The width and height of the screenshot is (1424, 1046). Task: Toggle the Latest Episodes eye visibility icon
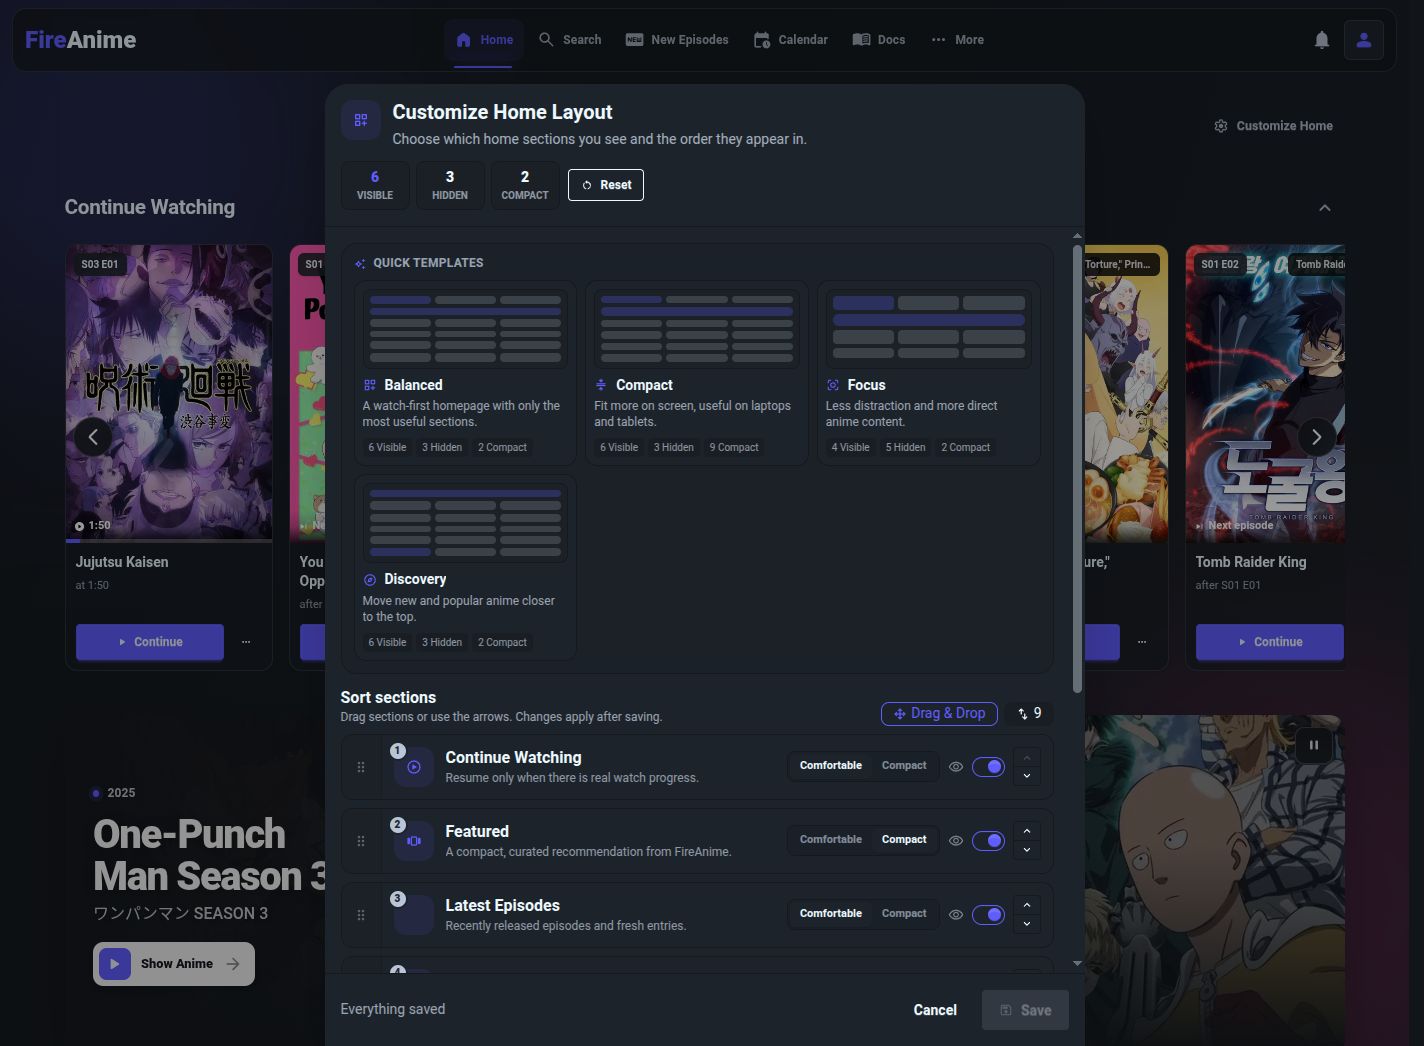coord(956,915)
